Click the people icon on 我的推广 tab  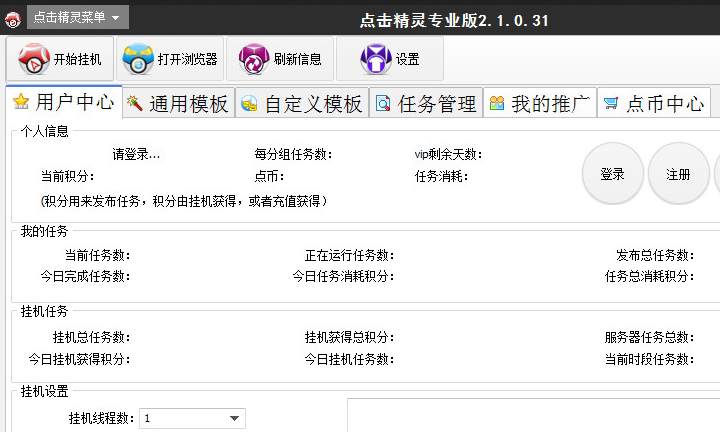[497, 103]
